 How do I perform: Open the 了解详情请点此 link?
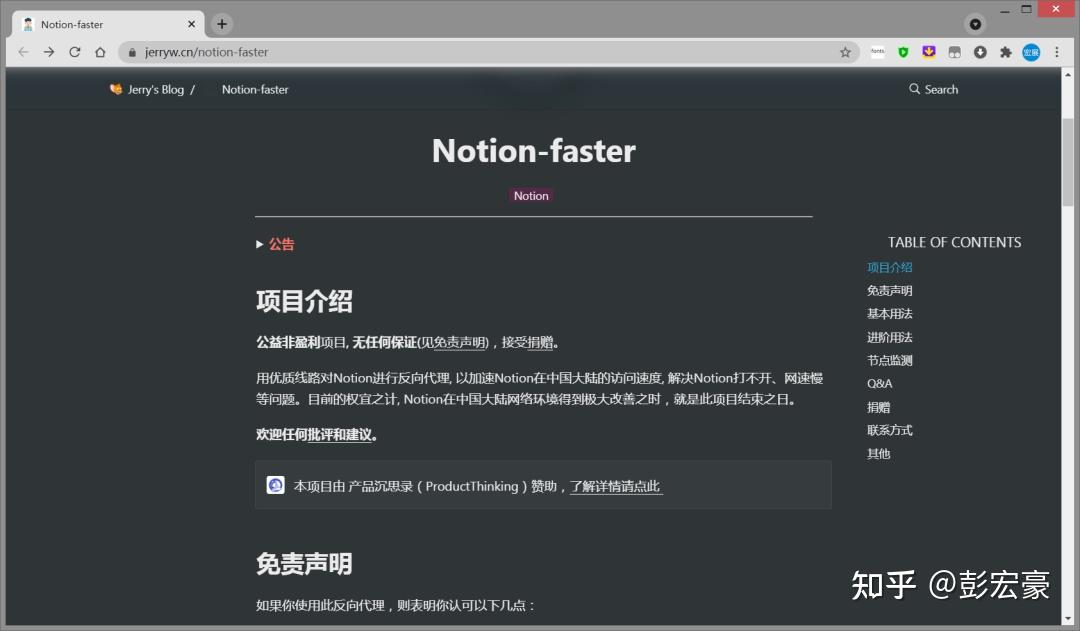(615, 485)
